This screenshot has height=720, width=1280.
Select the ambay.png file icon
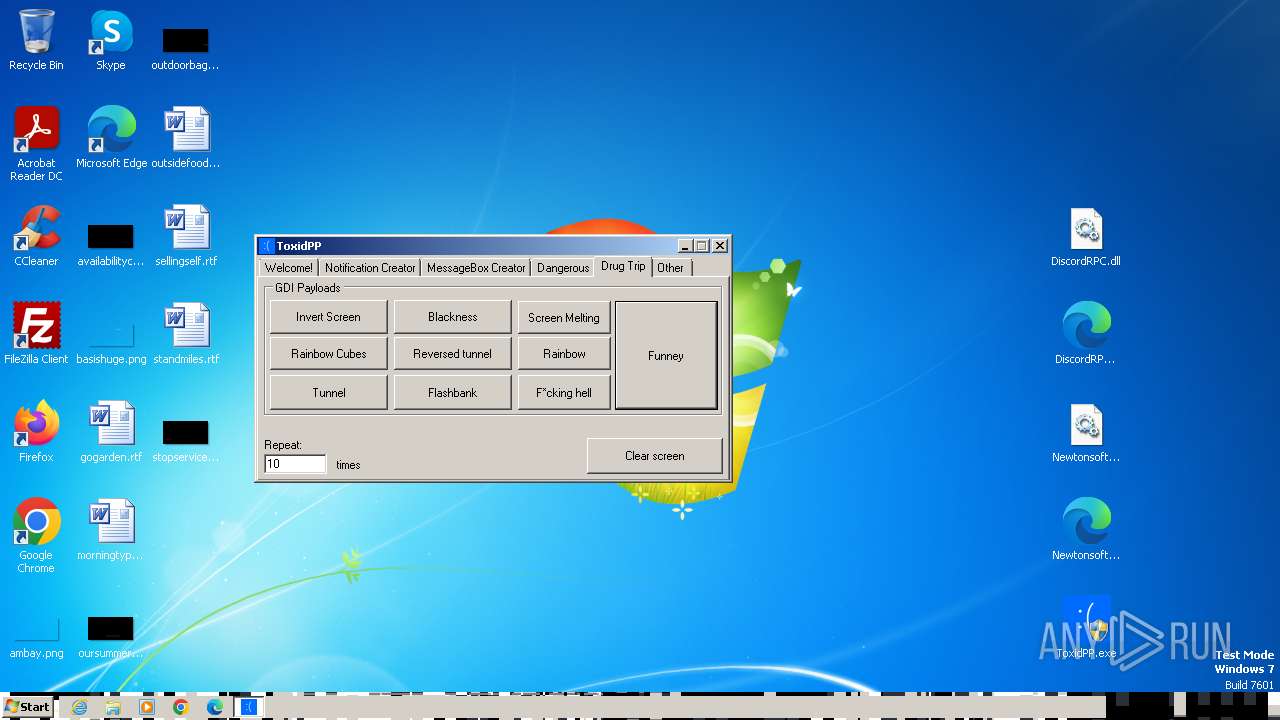36,634
